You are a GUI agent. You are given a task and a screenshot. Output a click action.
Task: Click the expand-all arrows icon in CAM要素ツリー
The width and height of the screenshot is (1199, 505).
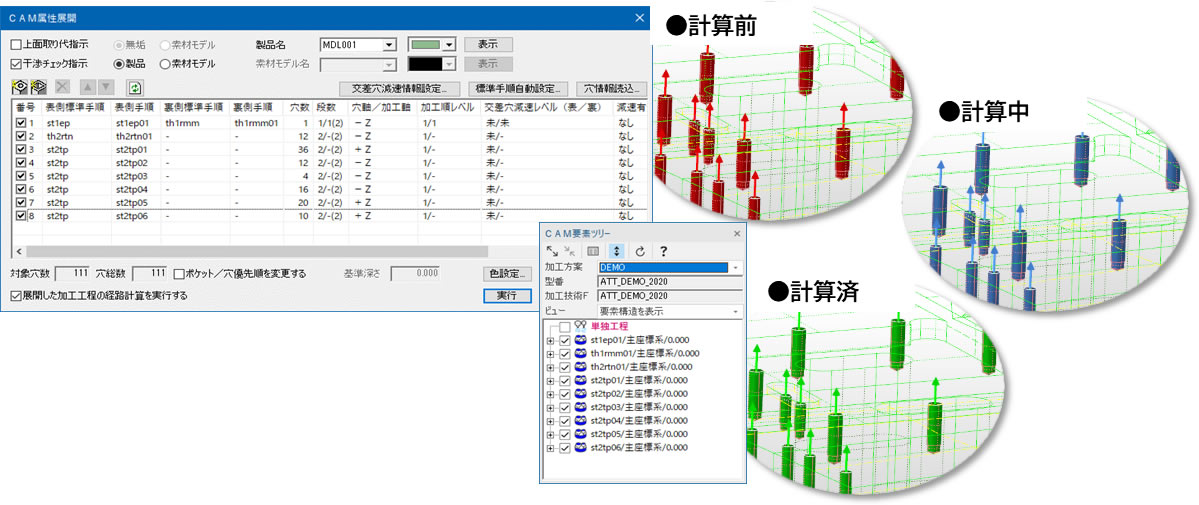[x=553, y=250]
